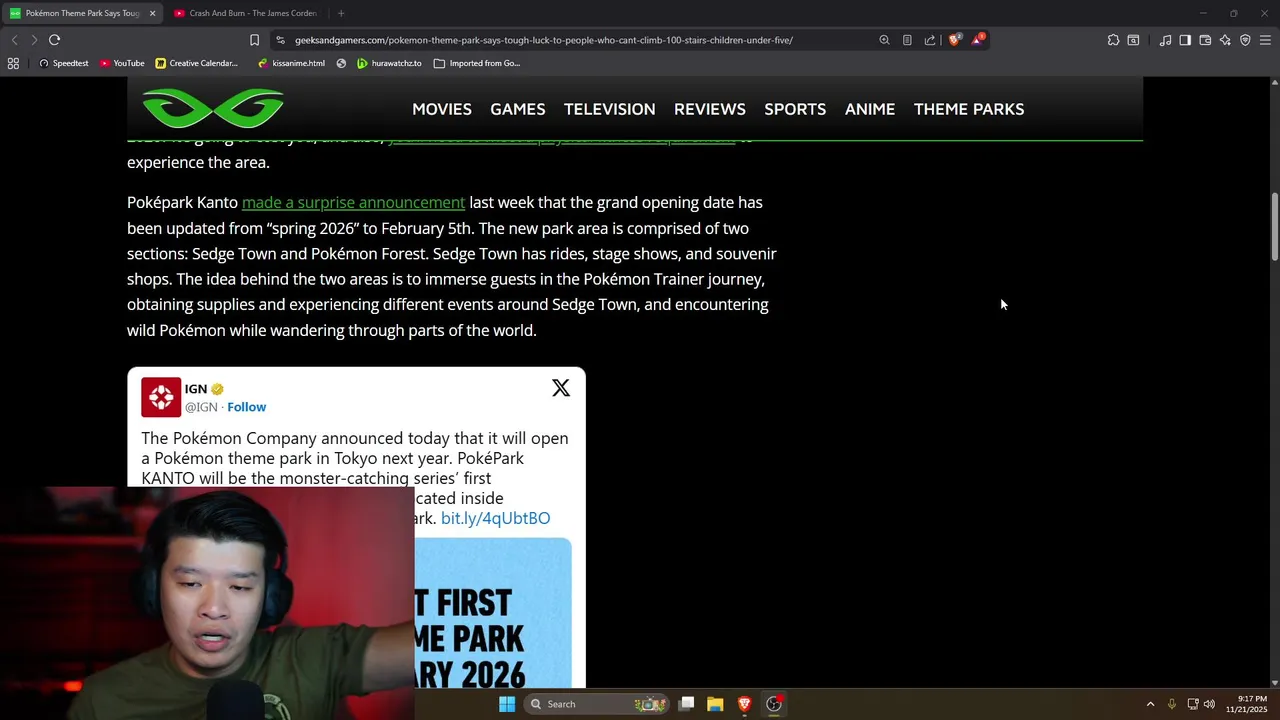The image size is (1280, 720).
Task: Open the SPORTS section
Action: pyautogui.click(x=795, y=109)
